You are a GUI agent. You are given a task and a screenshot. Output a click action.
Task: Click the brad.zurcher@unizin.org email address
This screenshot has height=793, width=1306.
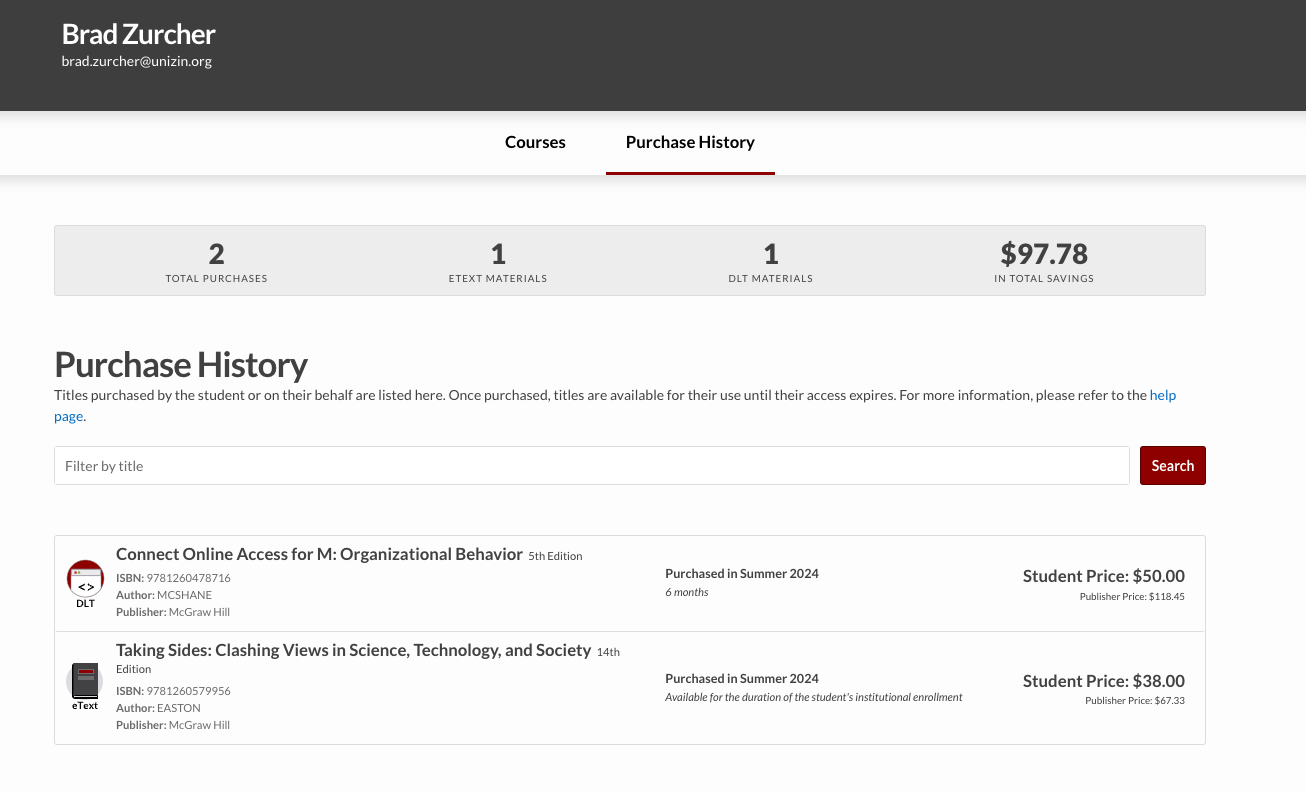click(x=136, y=61)
